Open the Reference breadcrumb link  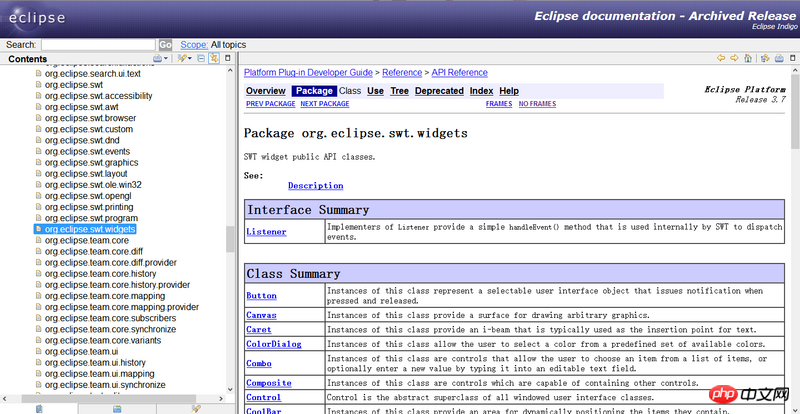click(x=402, y=72)
